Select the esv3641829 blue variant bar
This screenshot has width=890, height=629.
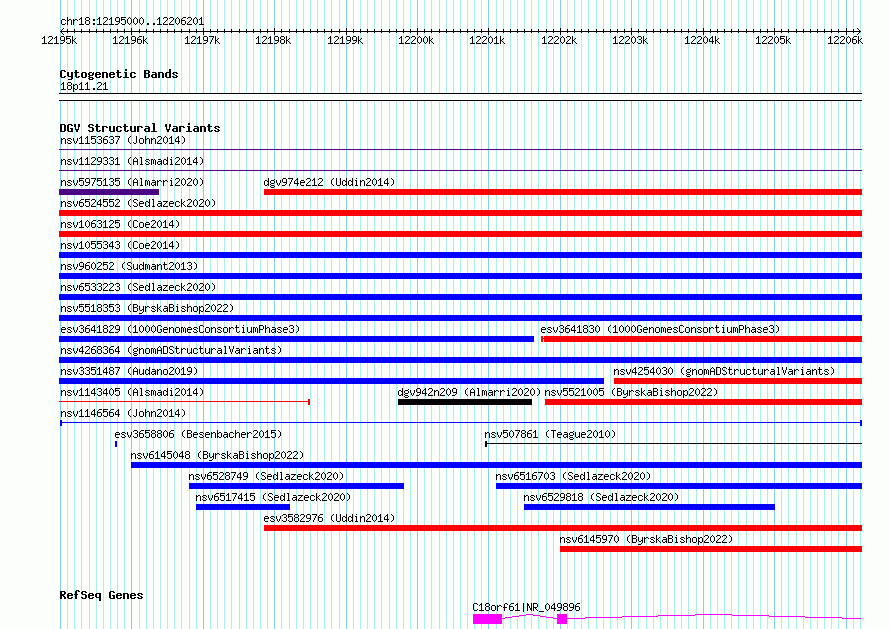pyautogui.click(x=296, y=339)
